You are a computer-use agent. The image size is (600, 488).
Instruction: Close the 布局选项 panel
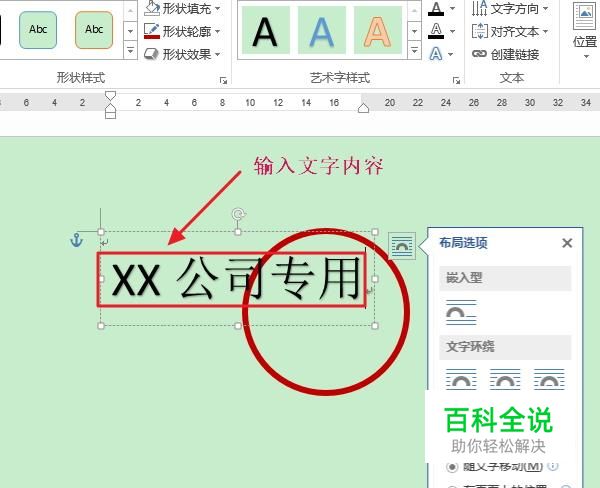[567, 243]
